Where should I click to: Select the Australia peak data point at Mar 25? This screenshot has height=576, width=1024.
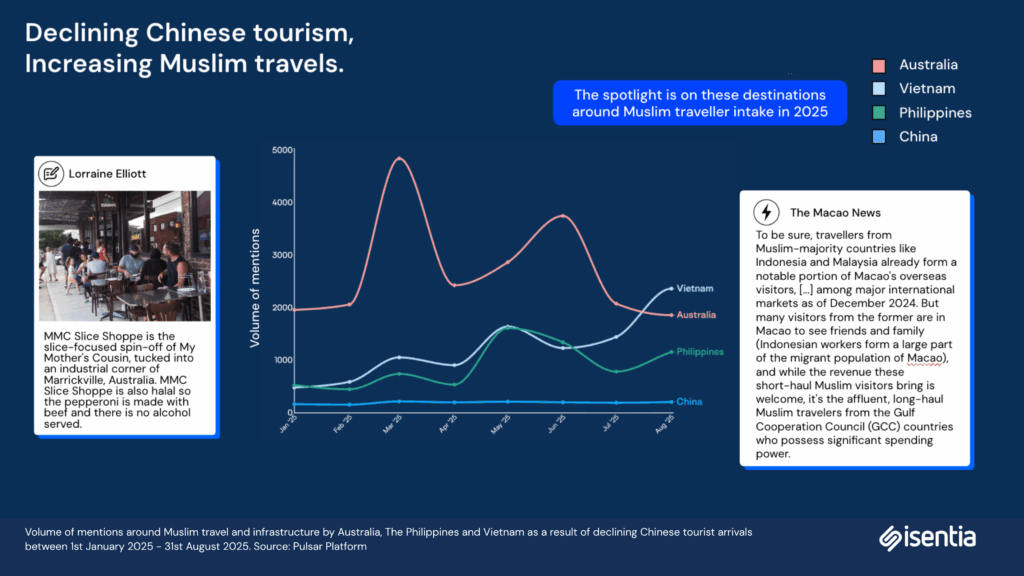pos(399,158)
